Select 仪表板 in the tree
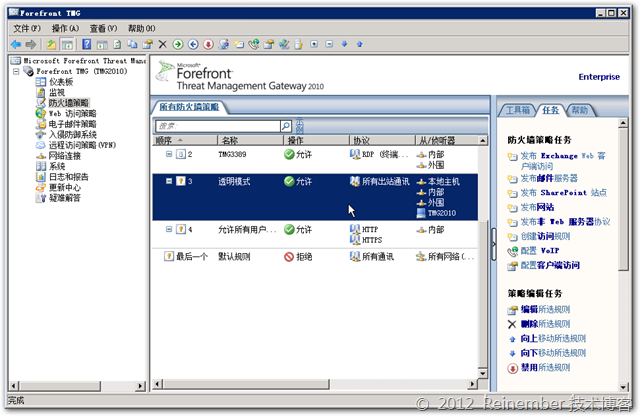Screen dimensions: 640x416 (x=61, y=82)
